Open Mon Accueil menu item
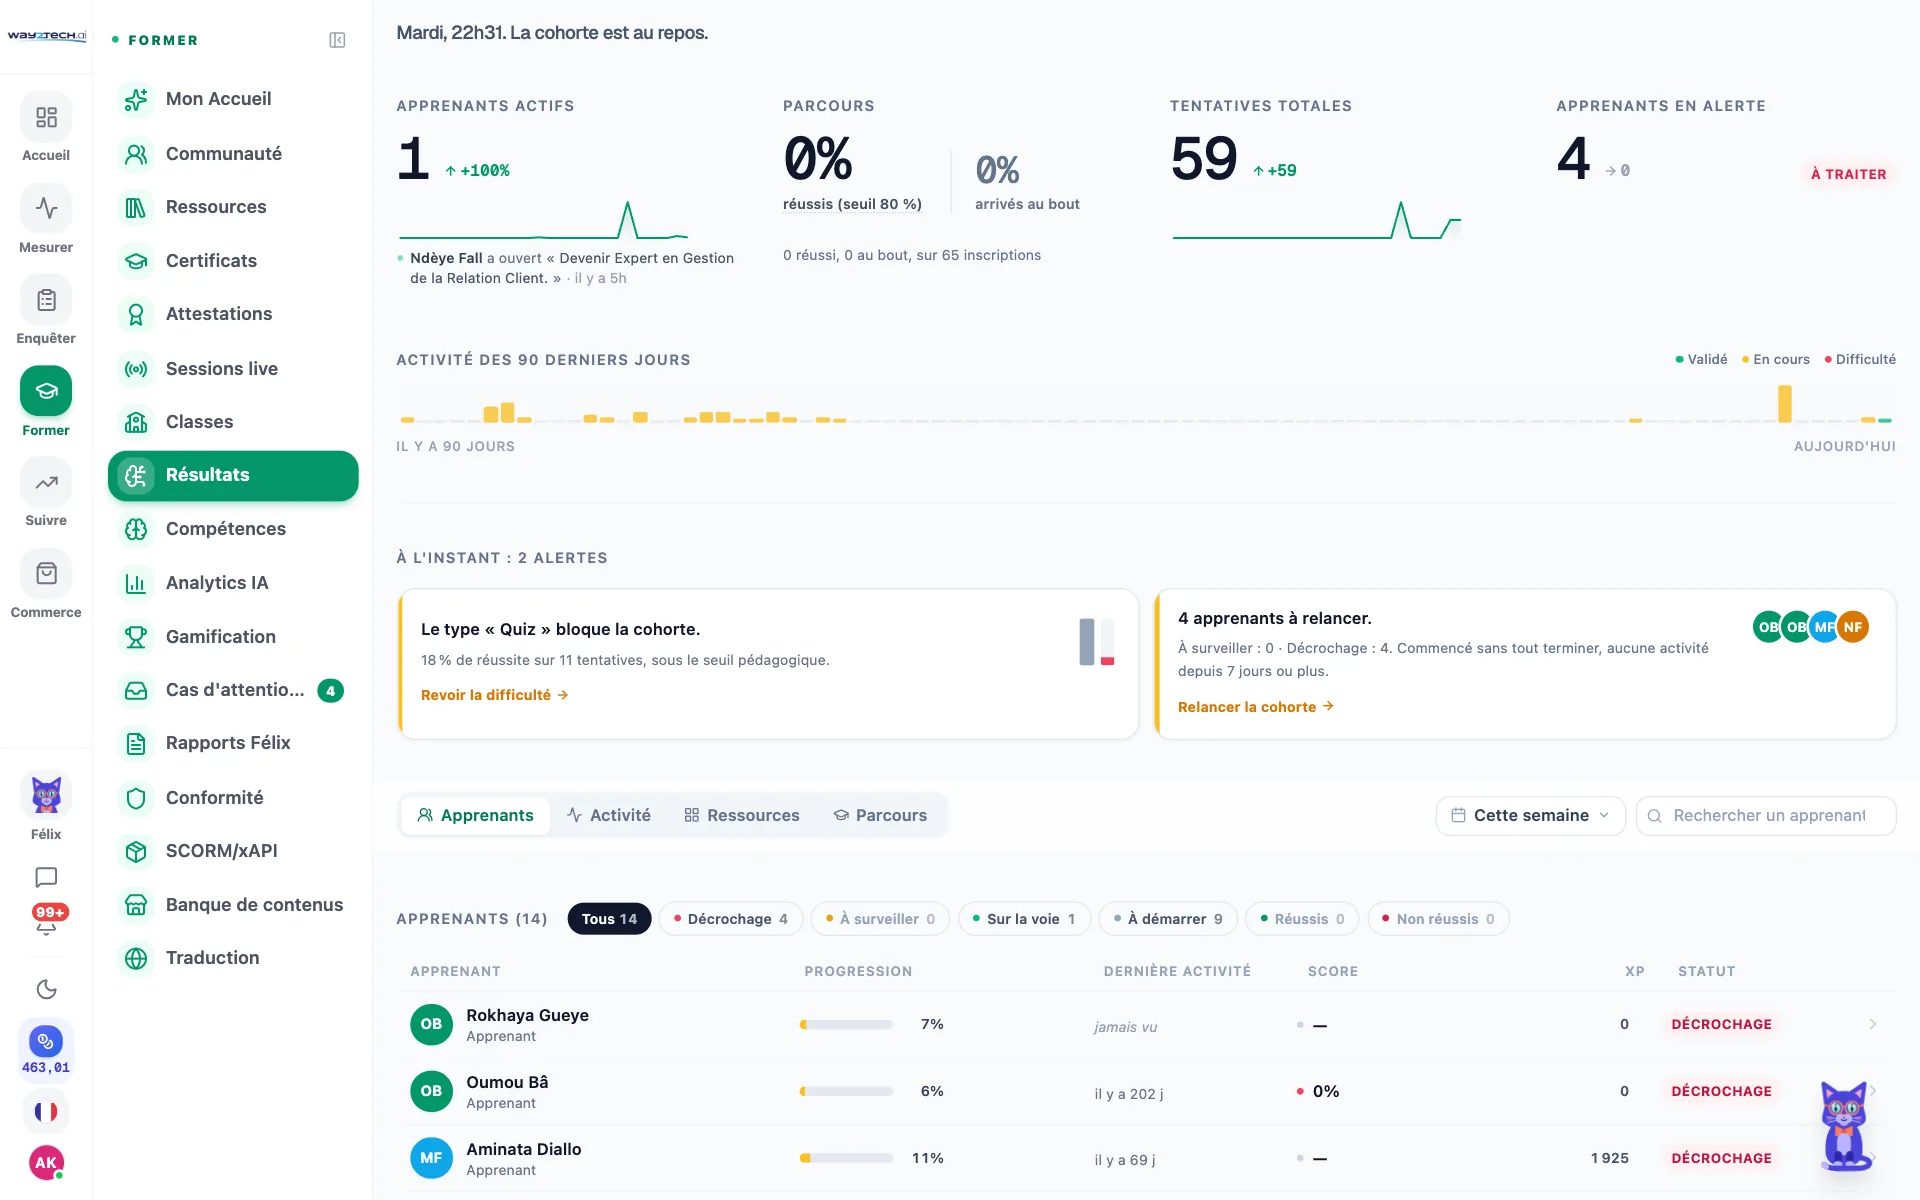This screenshot has height=1200, width=1920. pyautogui.click(x=233, y=99)
